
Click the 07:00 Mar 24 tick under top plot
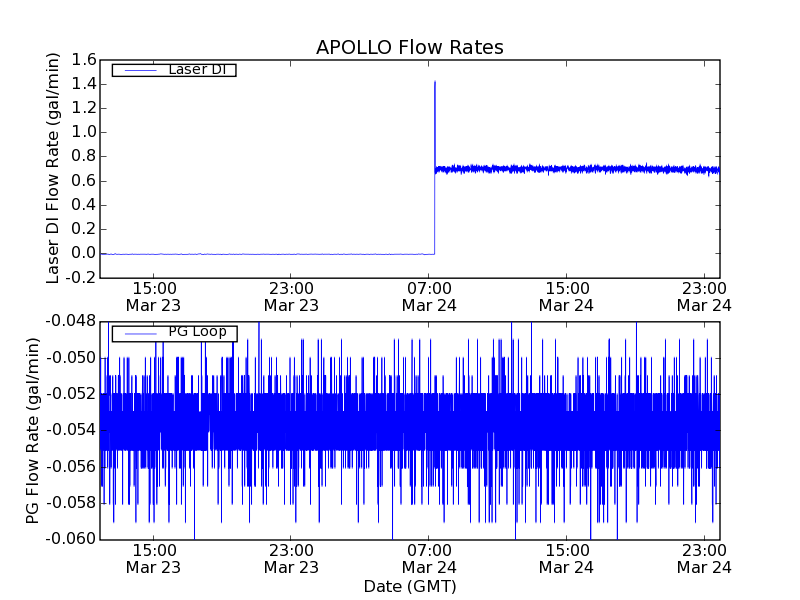tap(428, 296)
